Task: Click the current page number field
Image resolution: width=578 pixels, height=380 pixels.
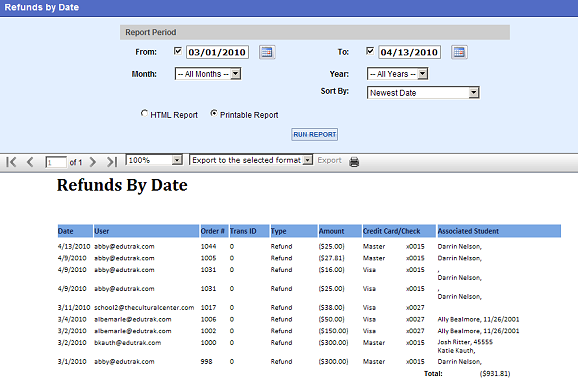Action: (56, 162)
